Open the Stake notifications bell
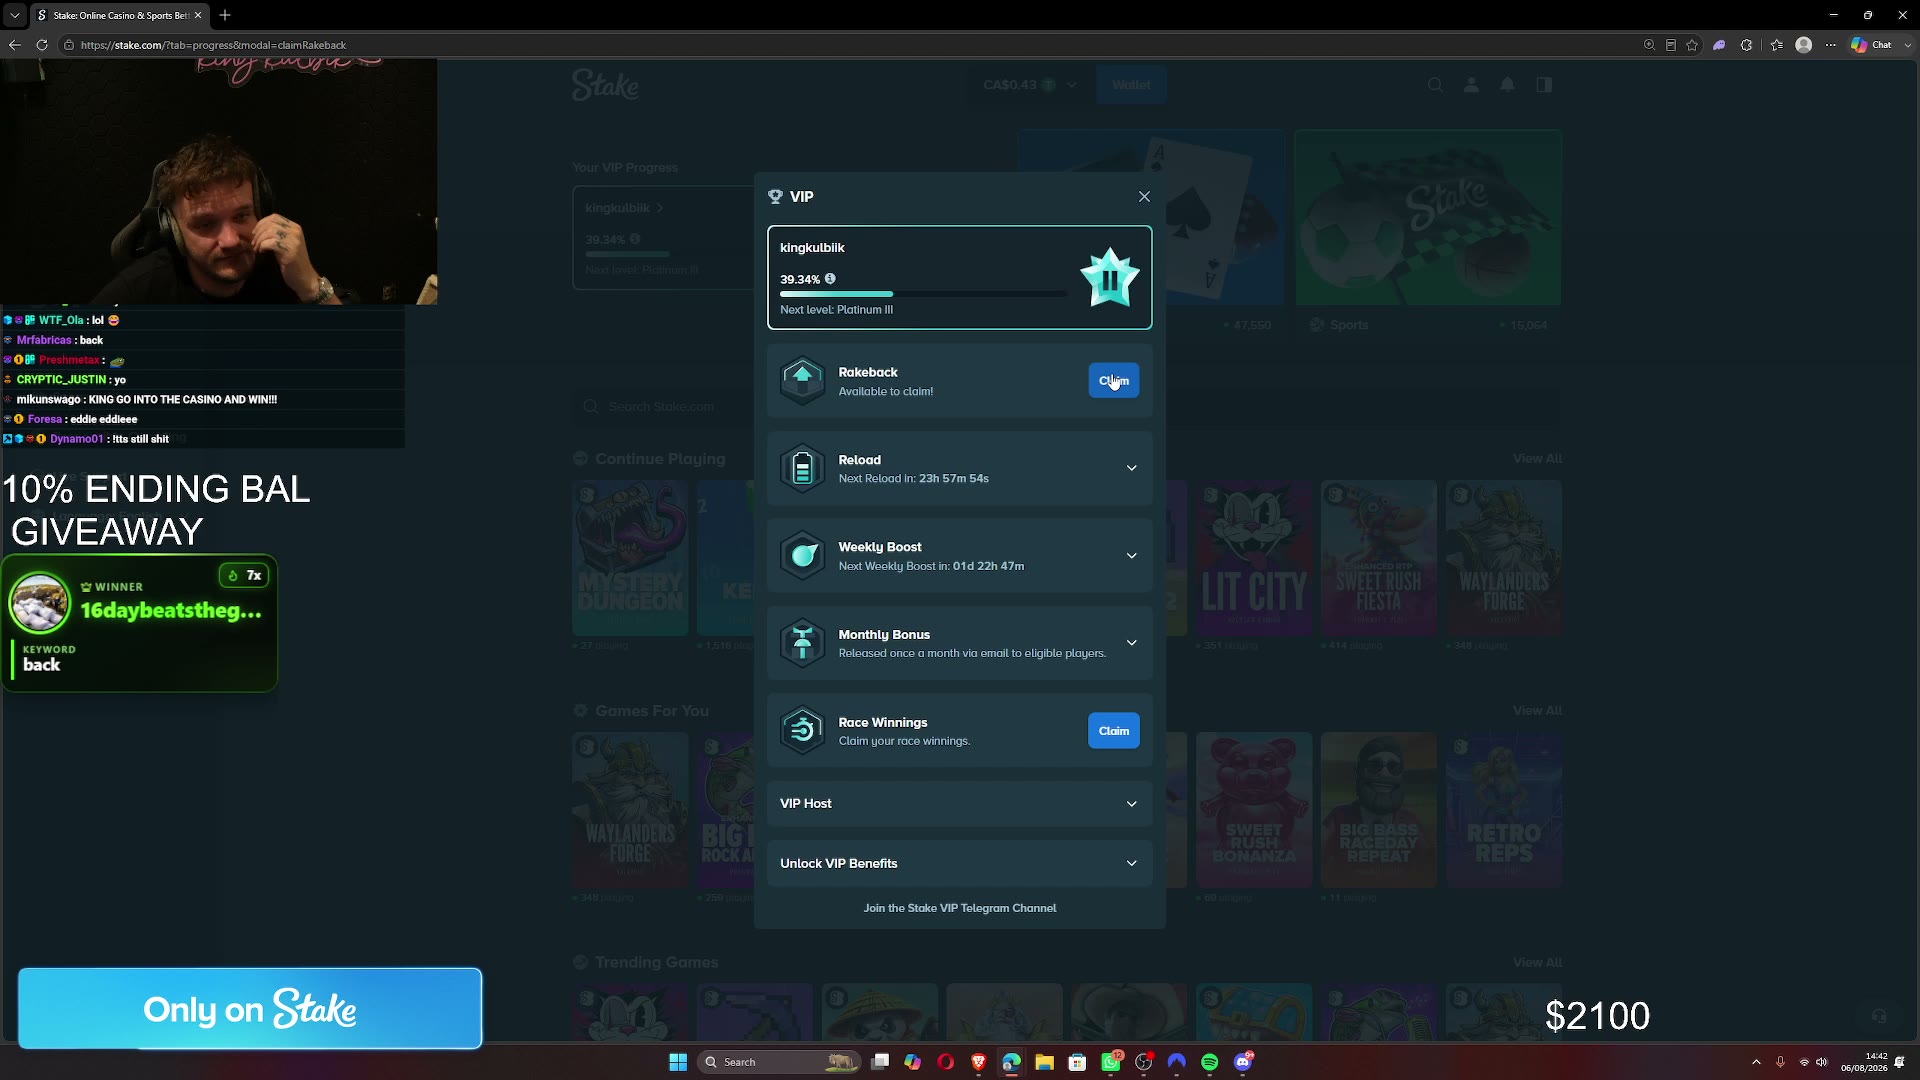Screen dimensions: 1920x1080 [1507, 85]
